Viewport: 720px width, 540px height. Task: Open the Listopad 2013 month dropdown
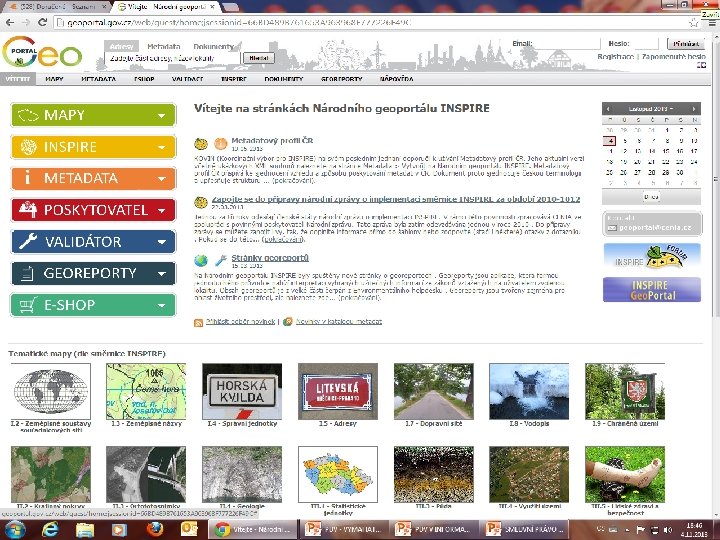tap(651, 109)
